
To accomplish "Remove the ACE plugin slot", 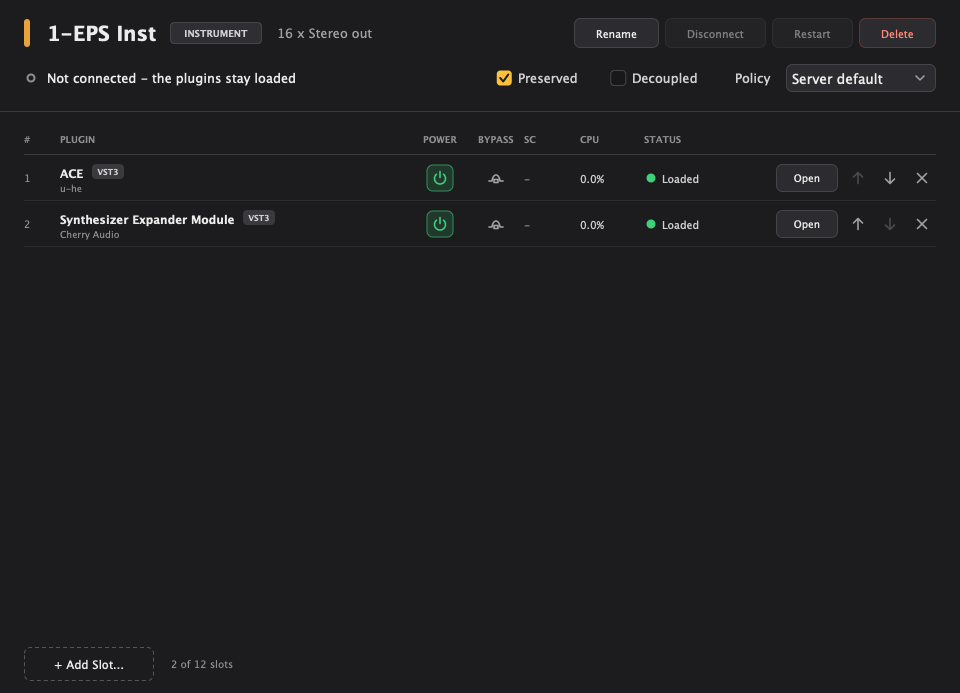I will click(x=921, y=178).
